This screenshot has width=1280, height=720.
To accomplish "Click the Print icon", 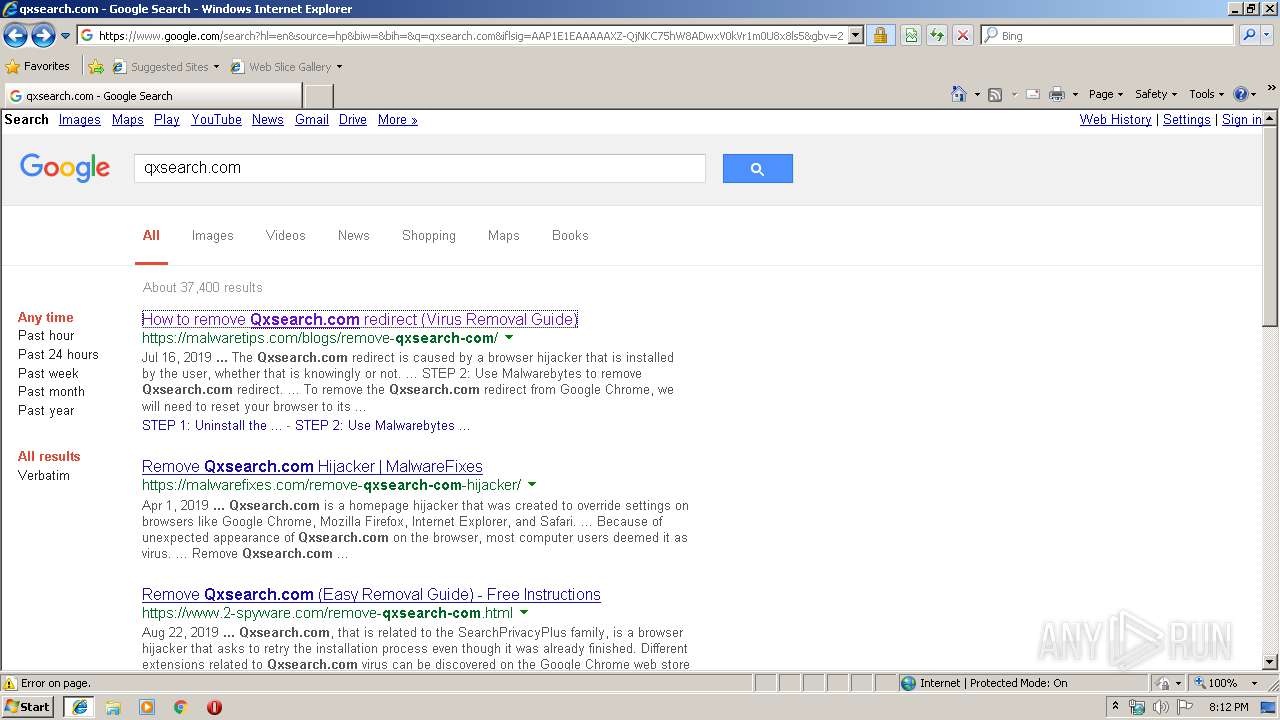I will coord(1056,94).
